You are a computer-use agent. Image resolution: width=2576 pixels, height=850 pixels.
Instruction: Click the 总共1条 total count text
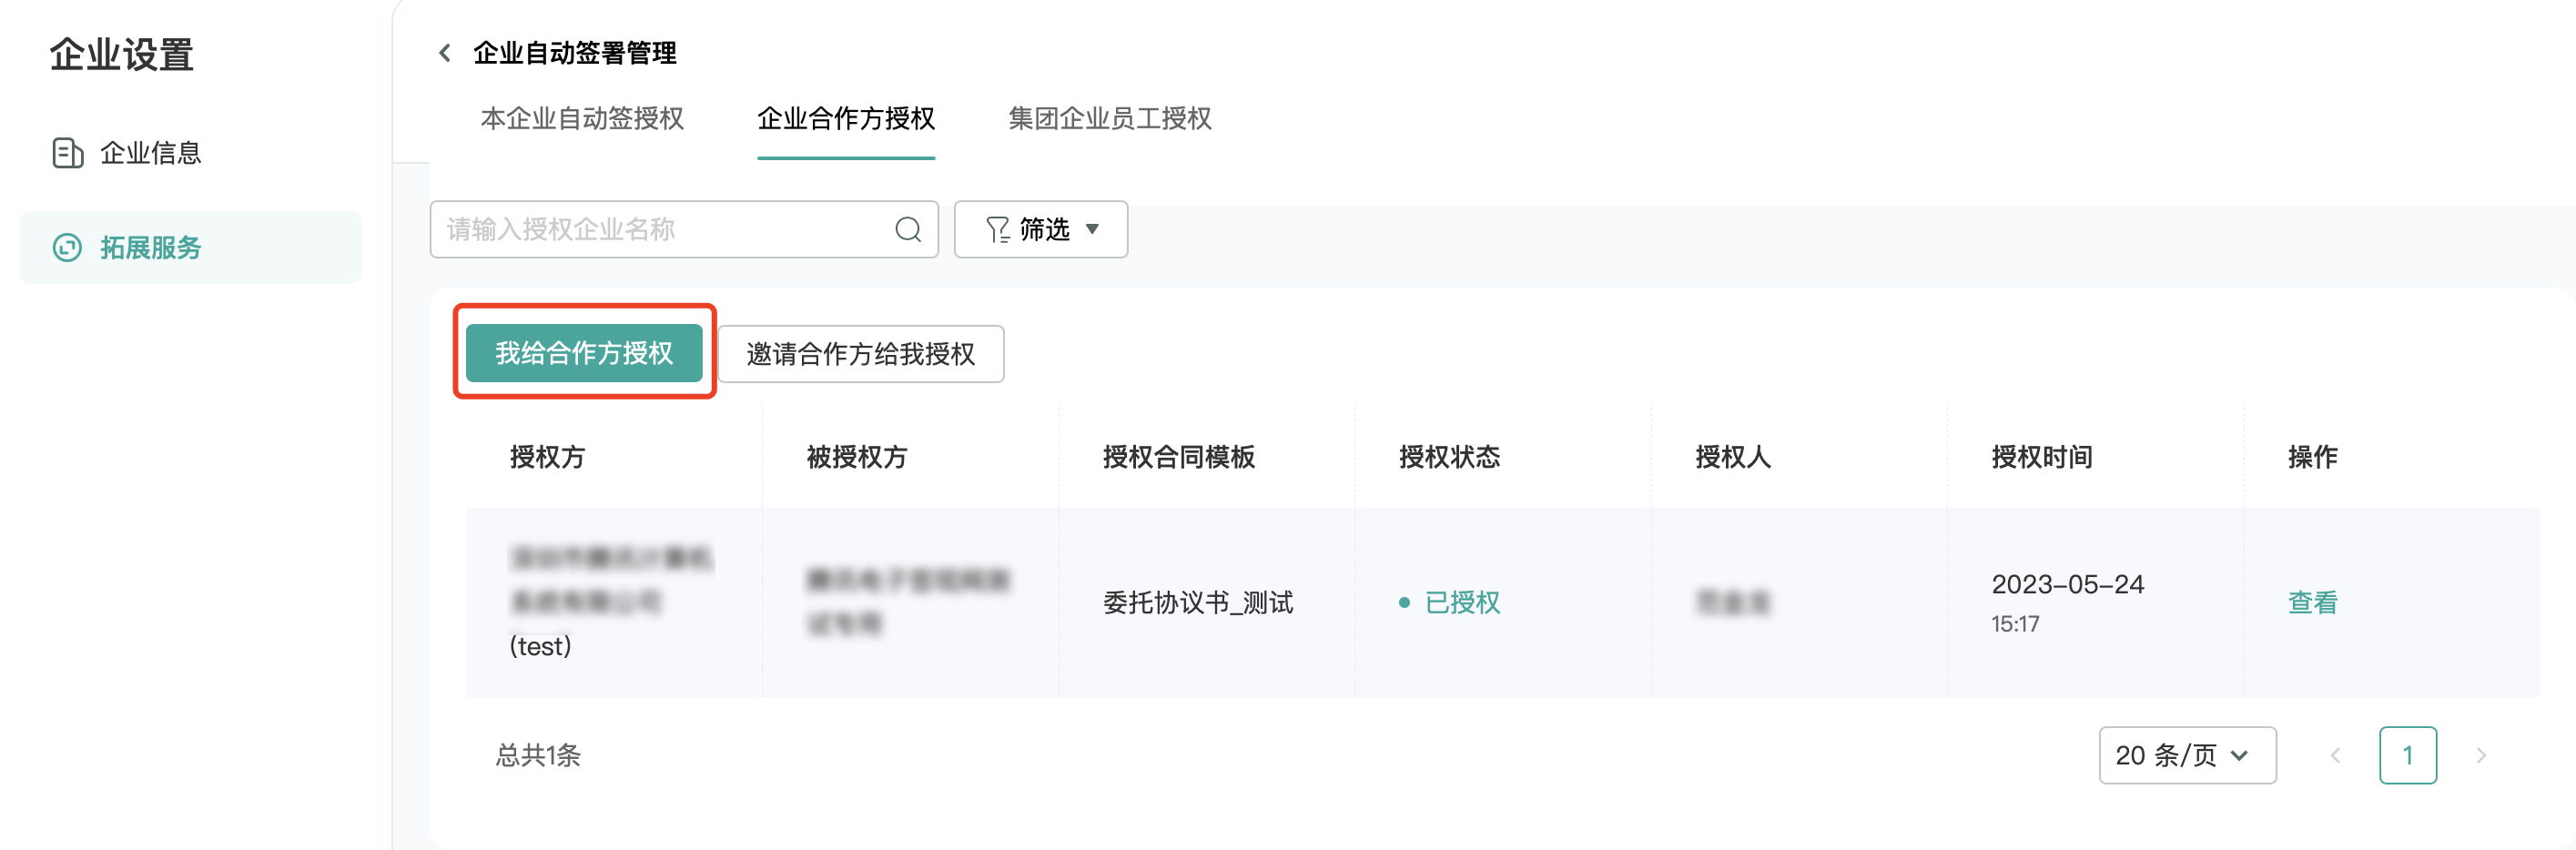538,755
